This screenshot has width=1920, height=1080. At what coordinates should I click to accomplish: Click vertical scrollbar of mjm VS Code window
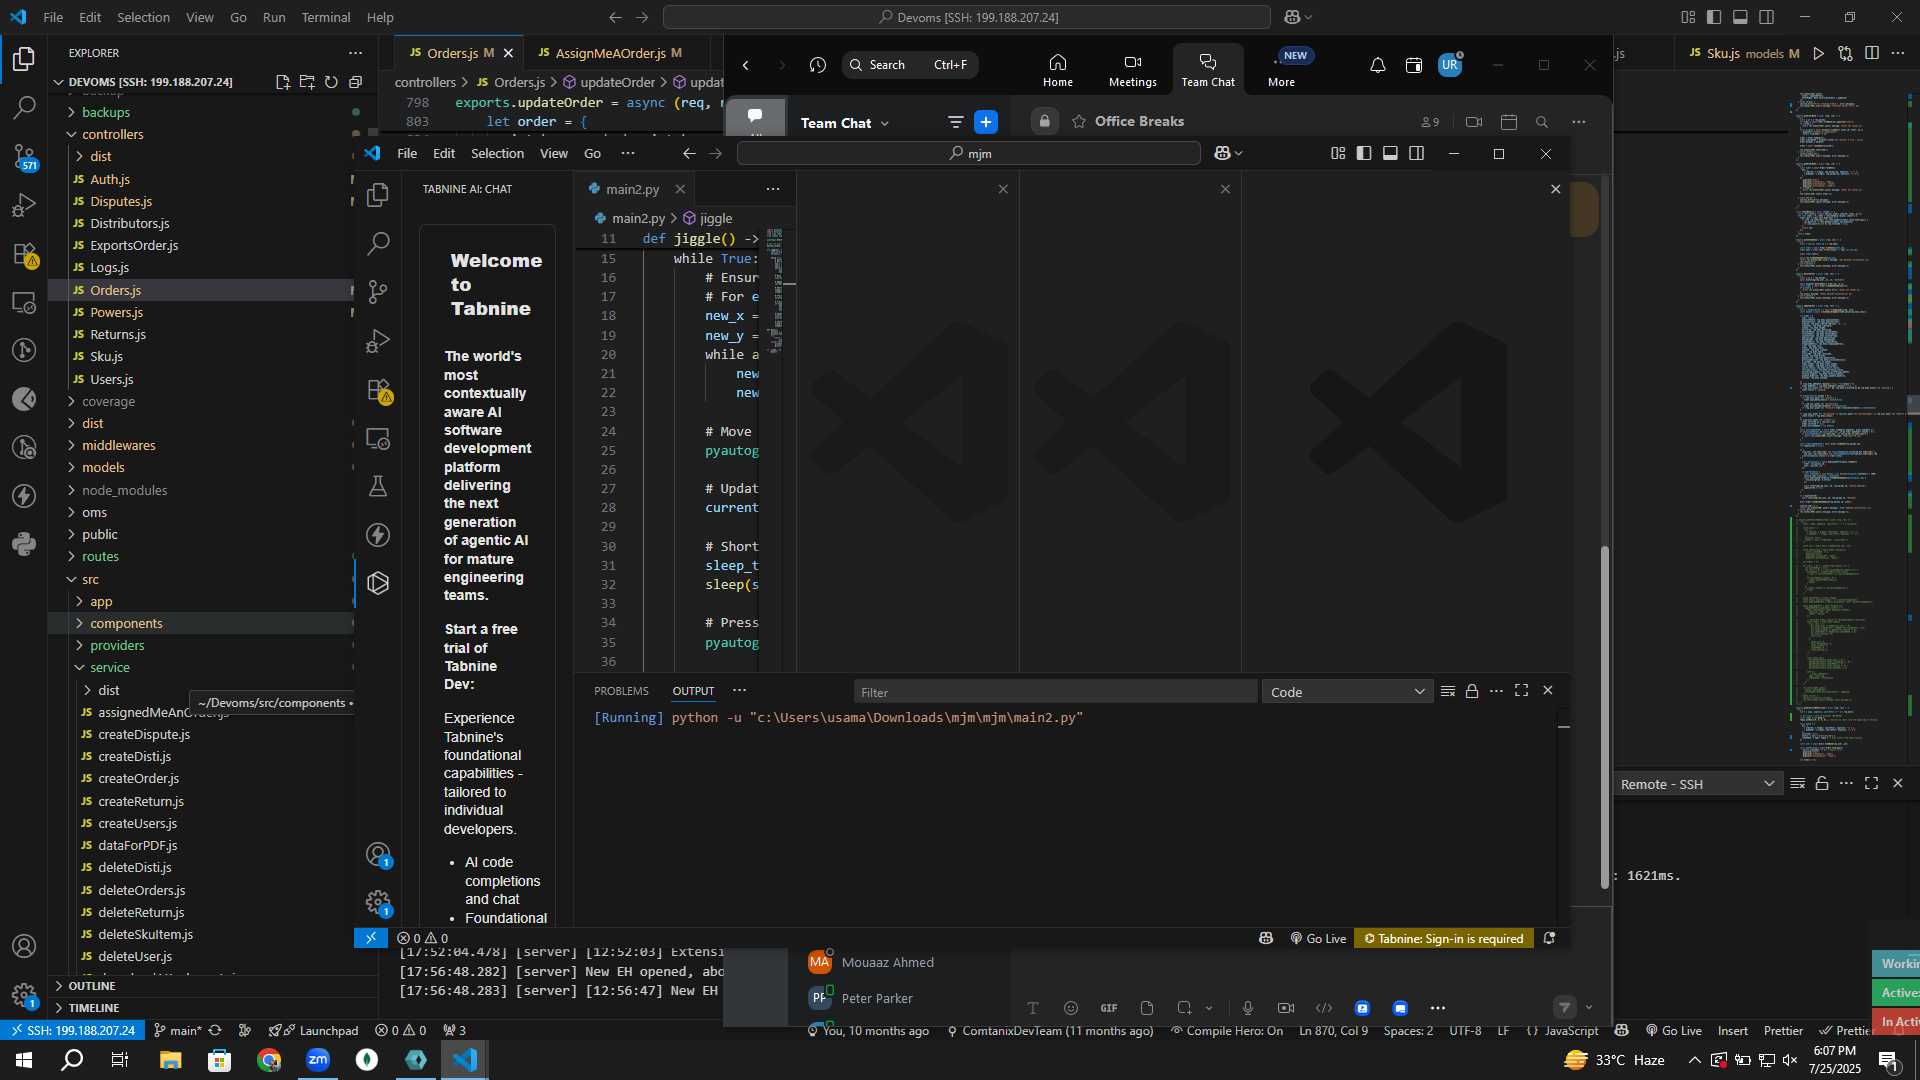[1605, 716]
